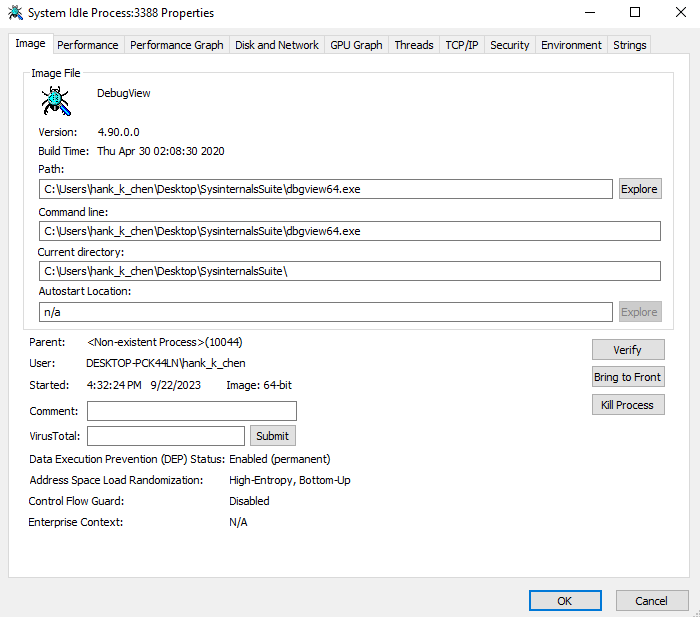Click the title bar bug icon
The height and width of the screenshot is (617, 700).
click(15, 13)
